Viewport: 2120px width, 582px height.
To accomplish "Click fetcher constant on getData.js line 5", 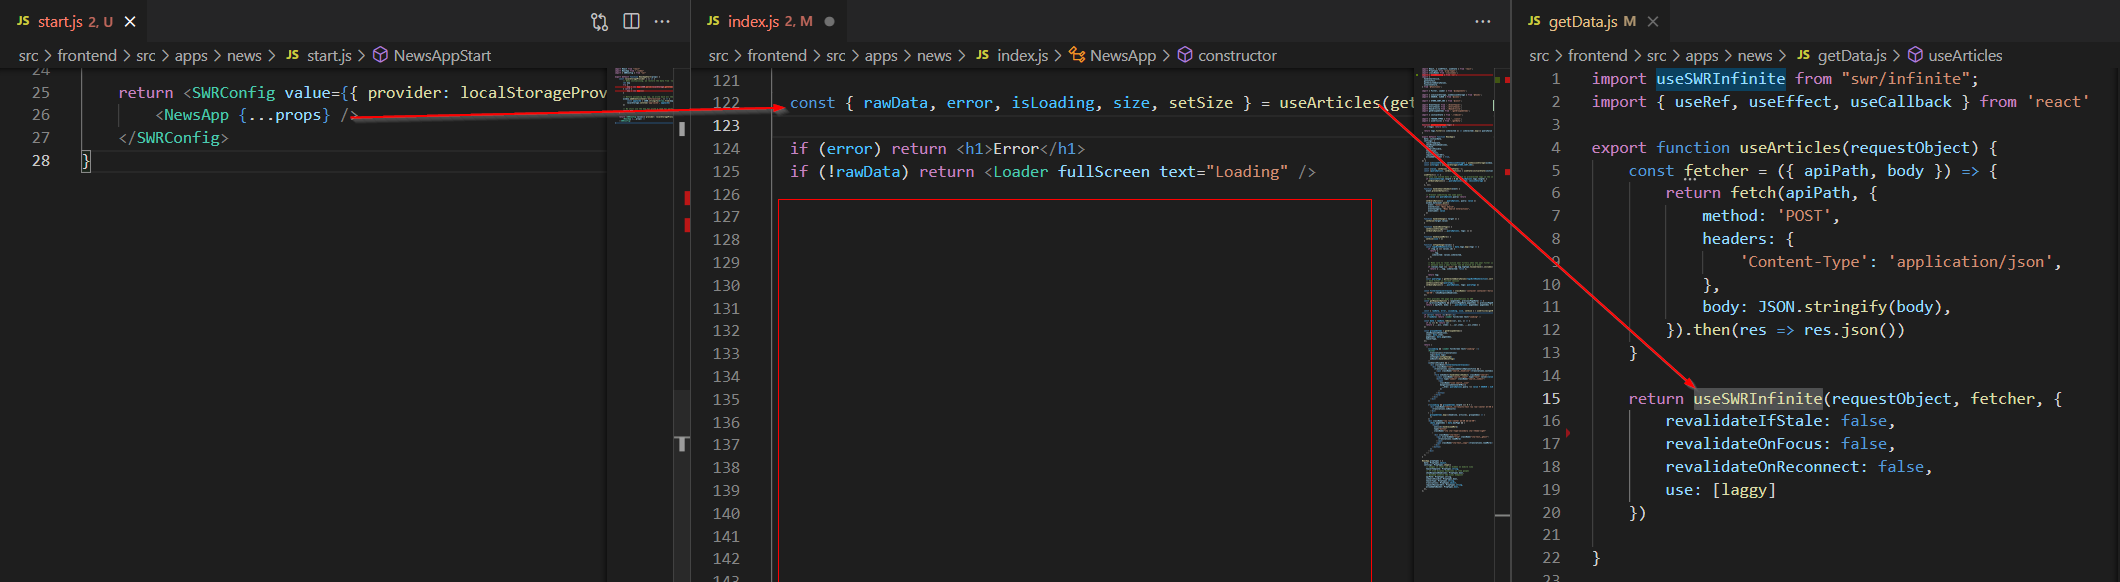I will click(x=1716, y=170).
